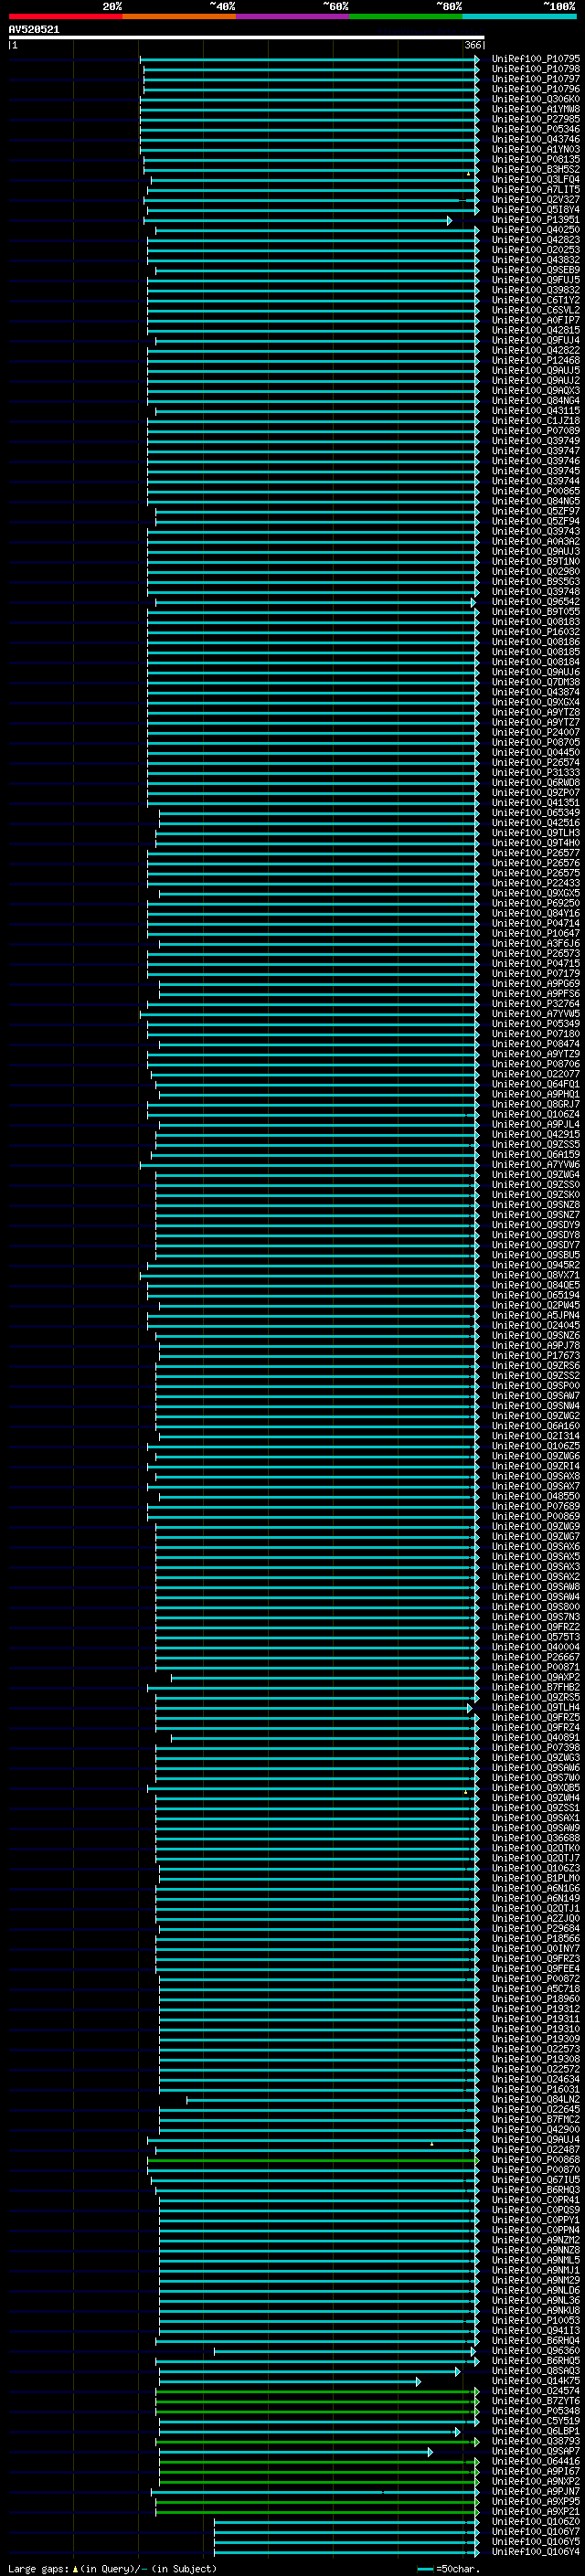Screen dimensions: 585x2576
Task: Select the UniRef100_P13951 label
Action: (535, 220)
